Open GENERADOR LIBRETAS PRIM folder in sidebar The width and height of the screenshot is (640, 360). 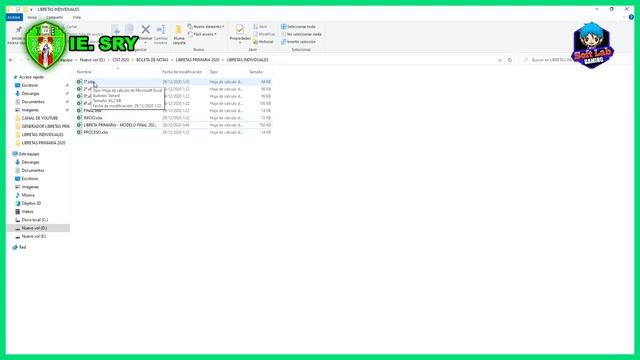[x=45, y=127]
